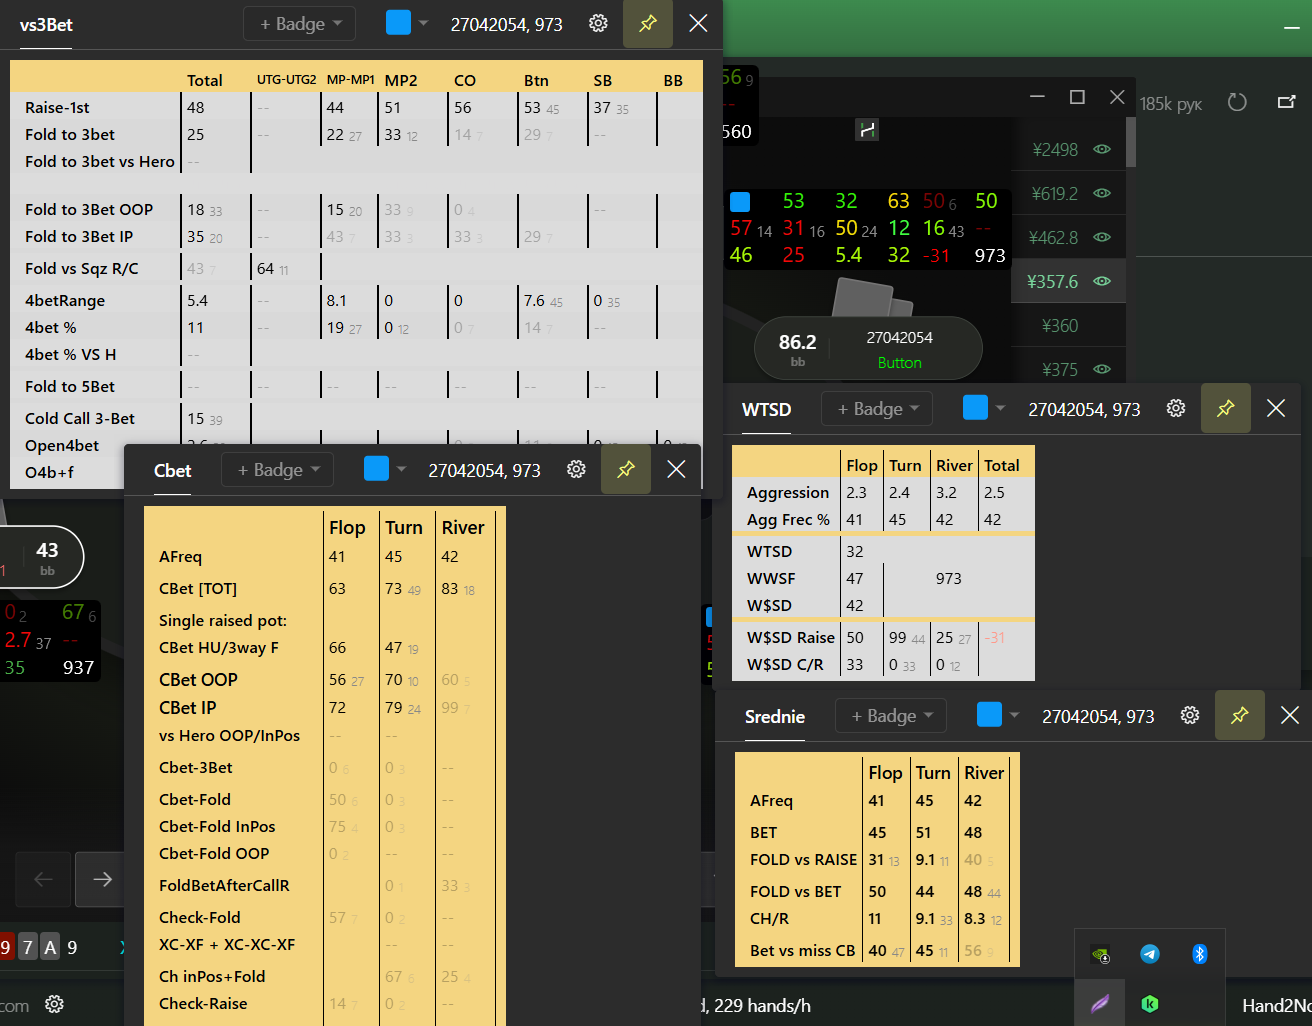Open Bluetooth tray icon
1312x1026 pixels.
(x=1200, y=954)
